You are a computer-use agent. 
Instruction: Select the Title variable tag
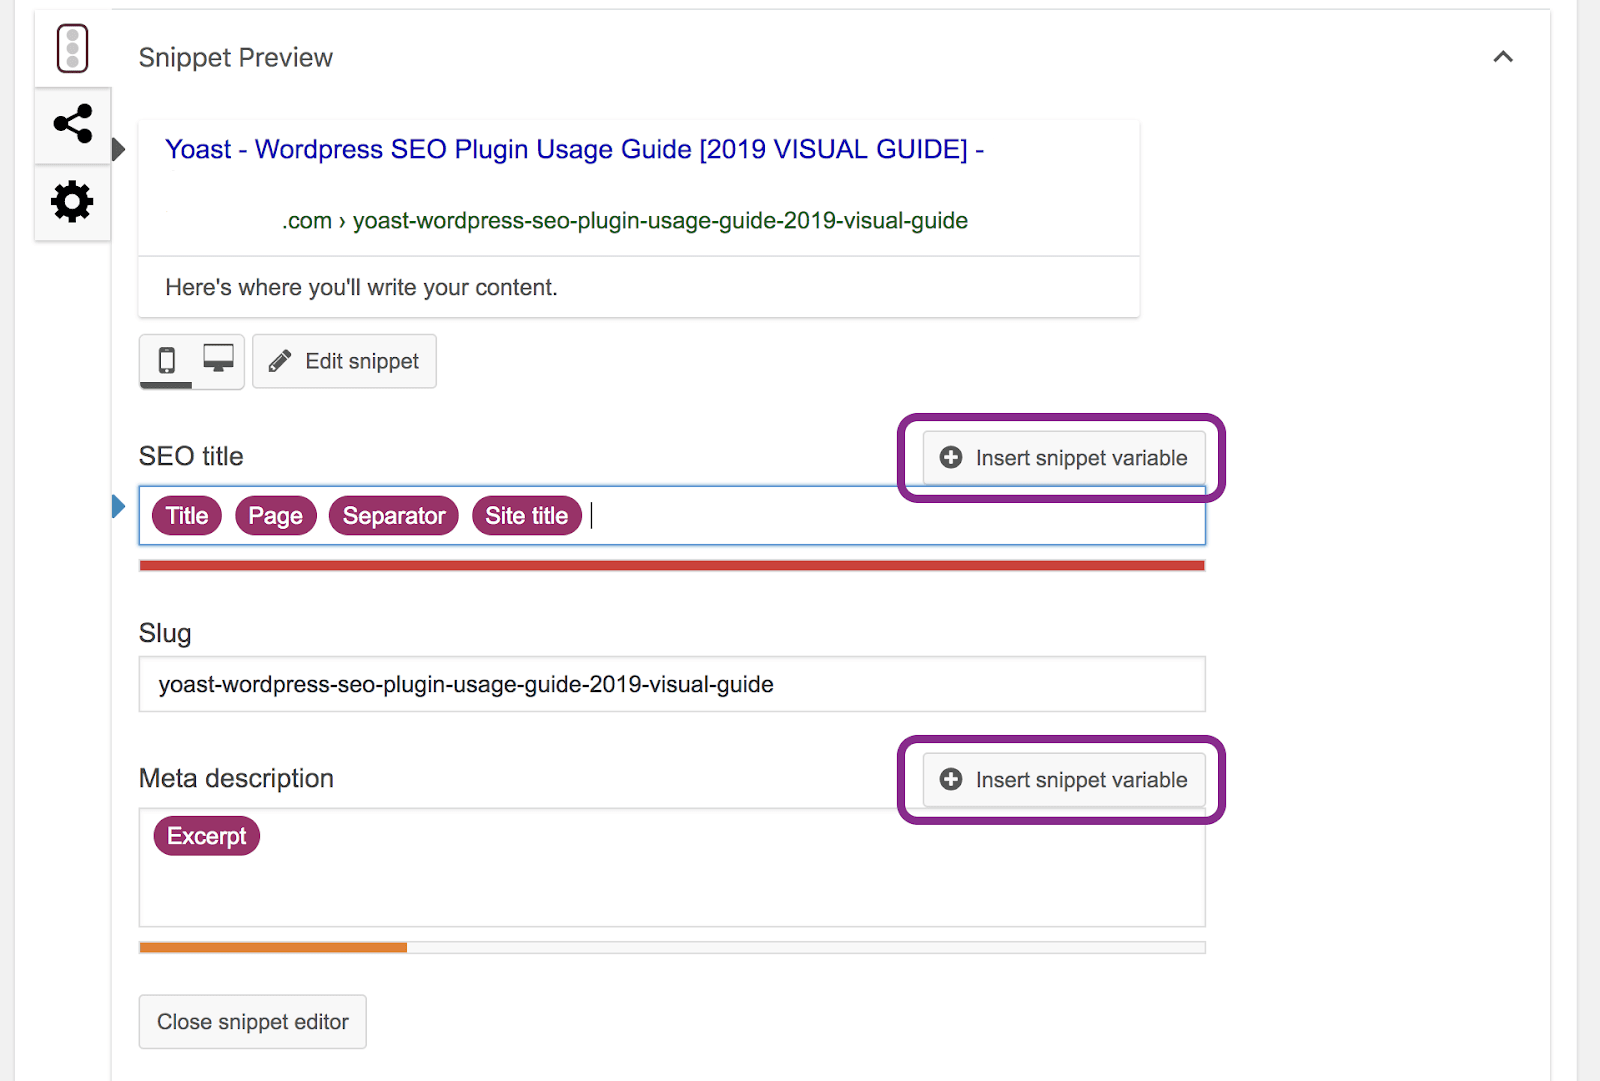pyautogui.click(x=187, y=516)
